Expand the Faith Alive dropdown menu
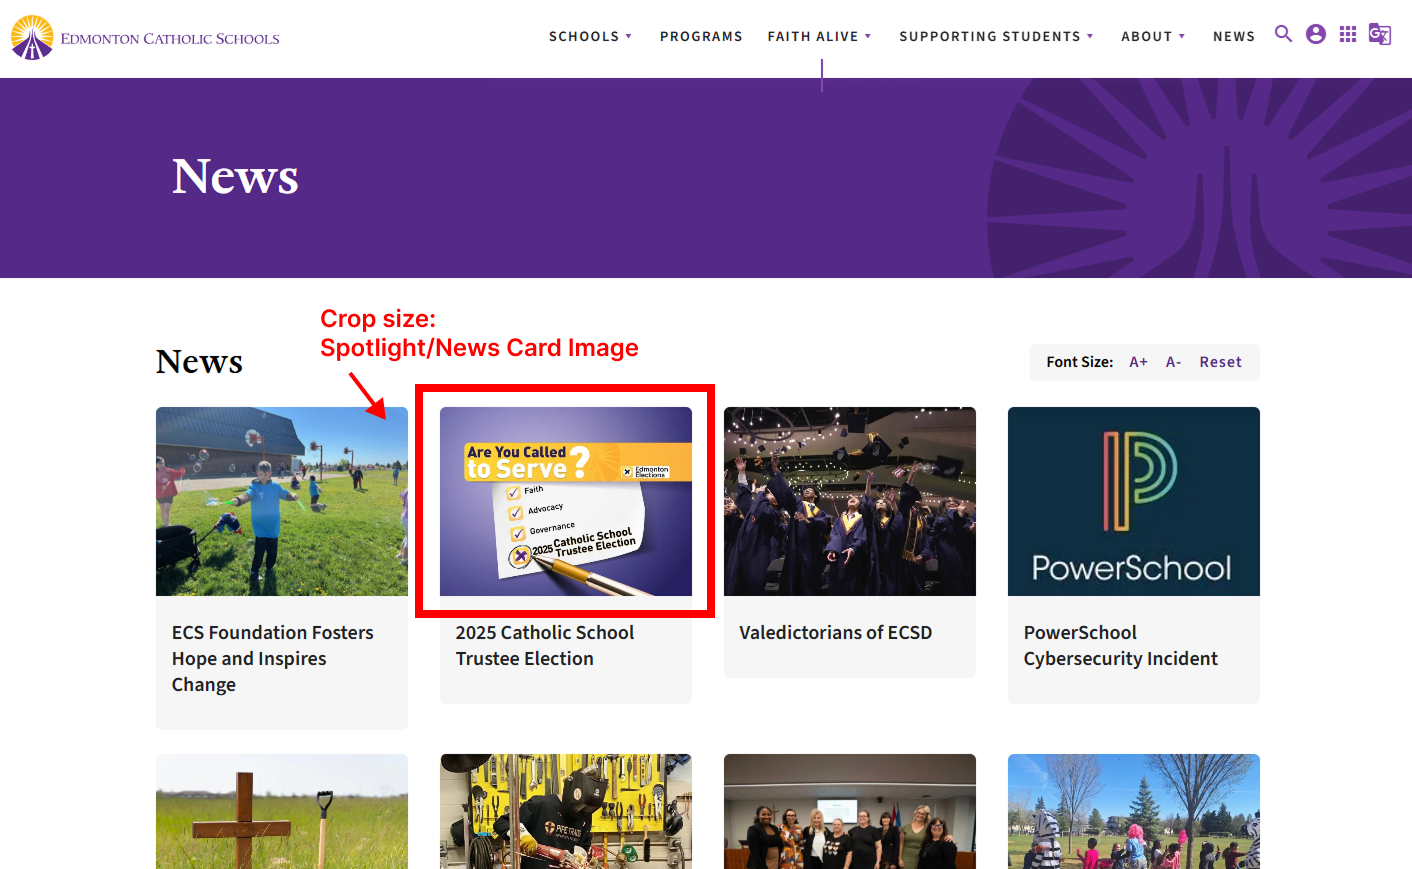 [x=819, y=36]
